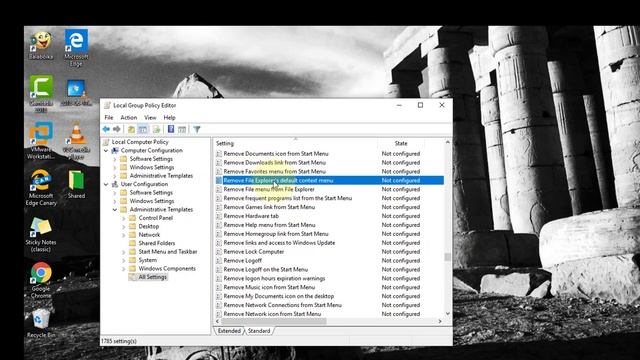Screen dimensions: 640x360
Task: Click the Back arrow in the toolbar
Action: tap(106, 129)
